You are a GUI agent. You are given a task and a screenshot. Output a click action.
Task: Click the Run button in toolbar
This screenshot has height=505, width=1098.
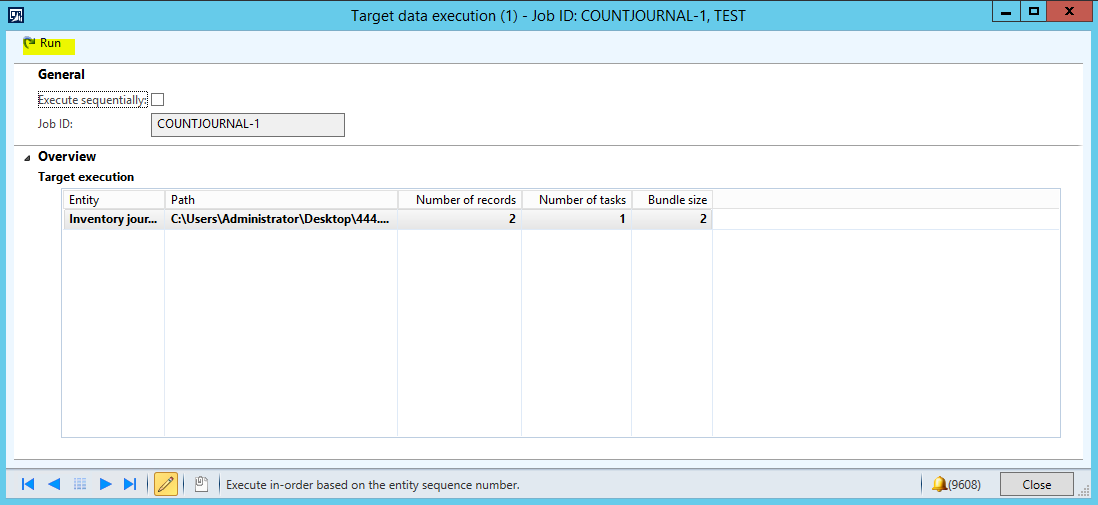pos(42,43)
